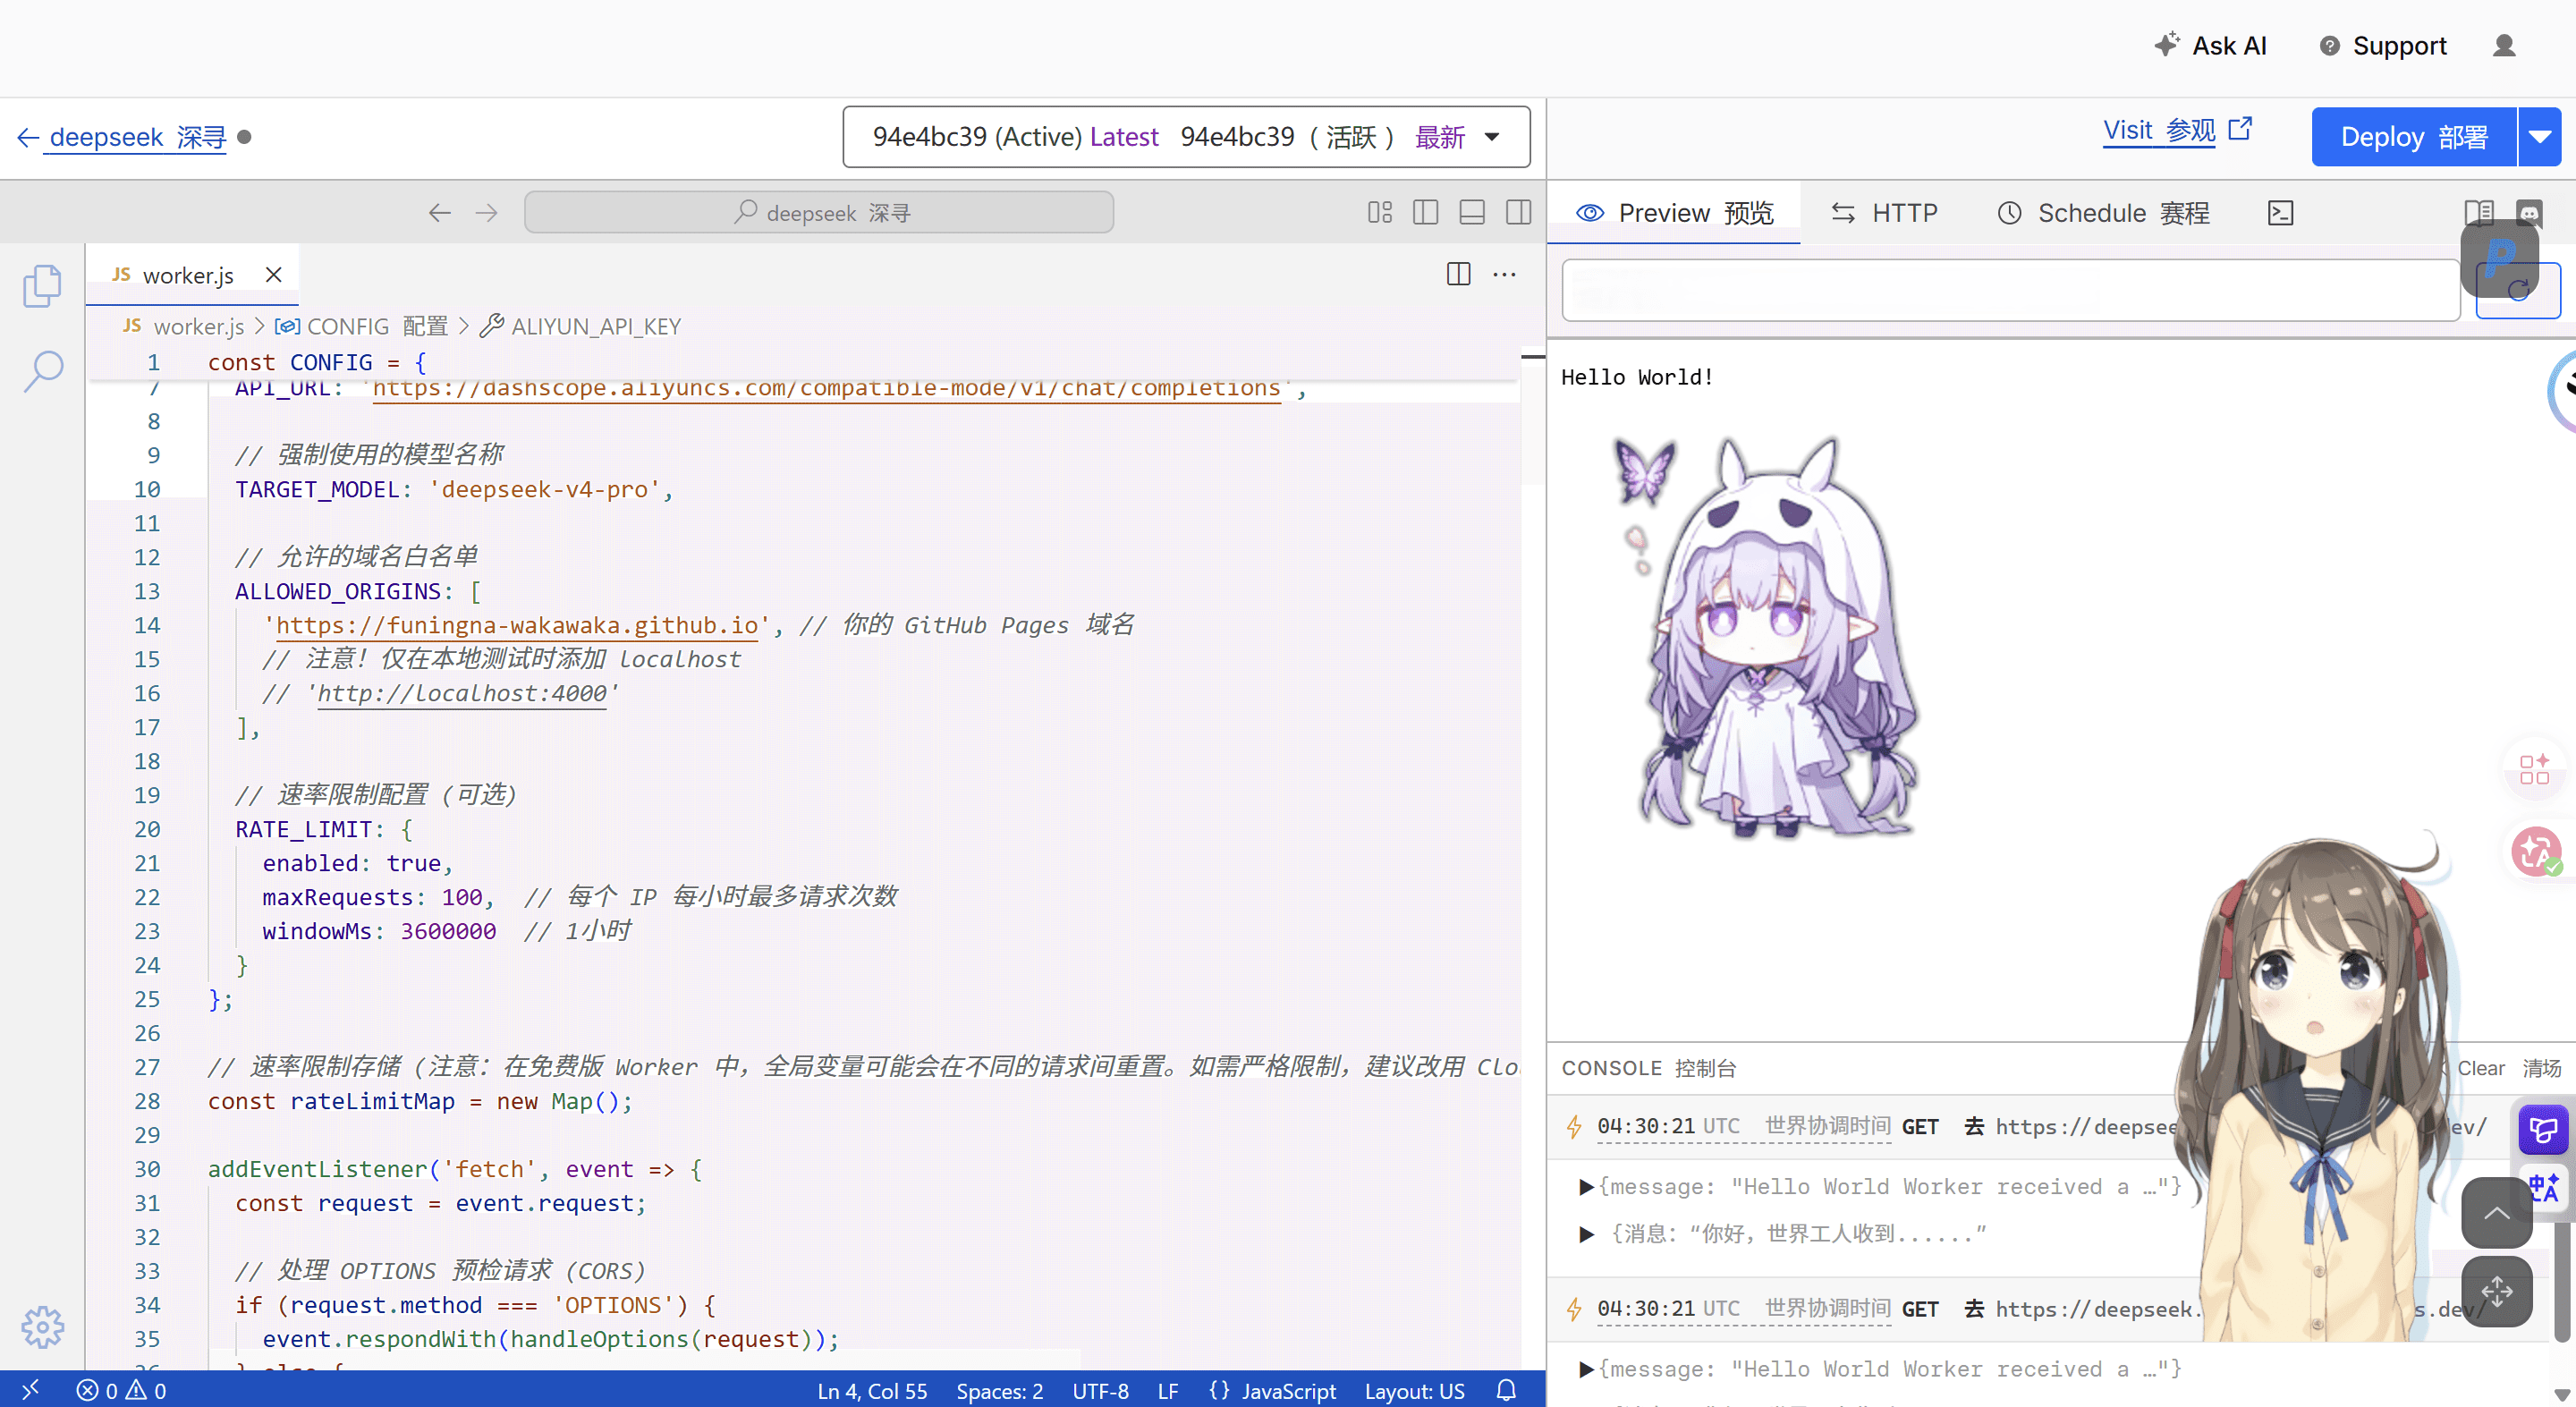
Task: Expand first {message: "Hello World Worker…"} entry
Action: (1586, 1187)
